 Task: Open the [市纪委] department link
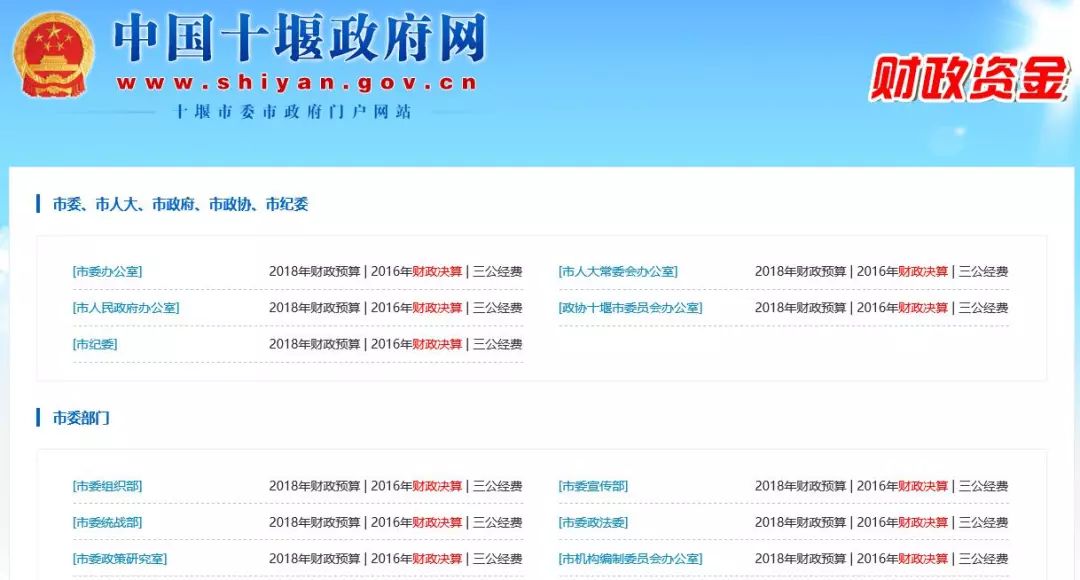(x=95, y=344)
